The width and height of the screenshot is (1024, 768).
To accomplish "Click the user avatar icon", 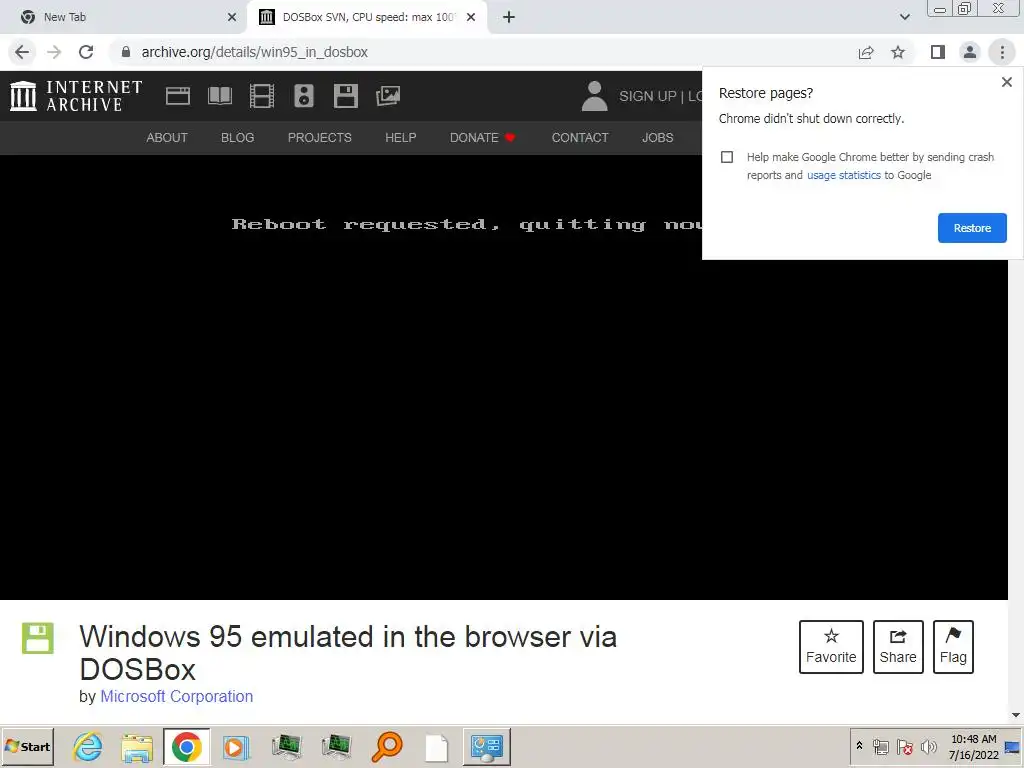I will [x=594, y=96].
